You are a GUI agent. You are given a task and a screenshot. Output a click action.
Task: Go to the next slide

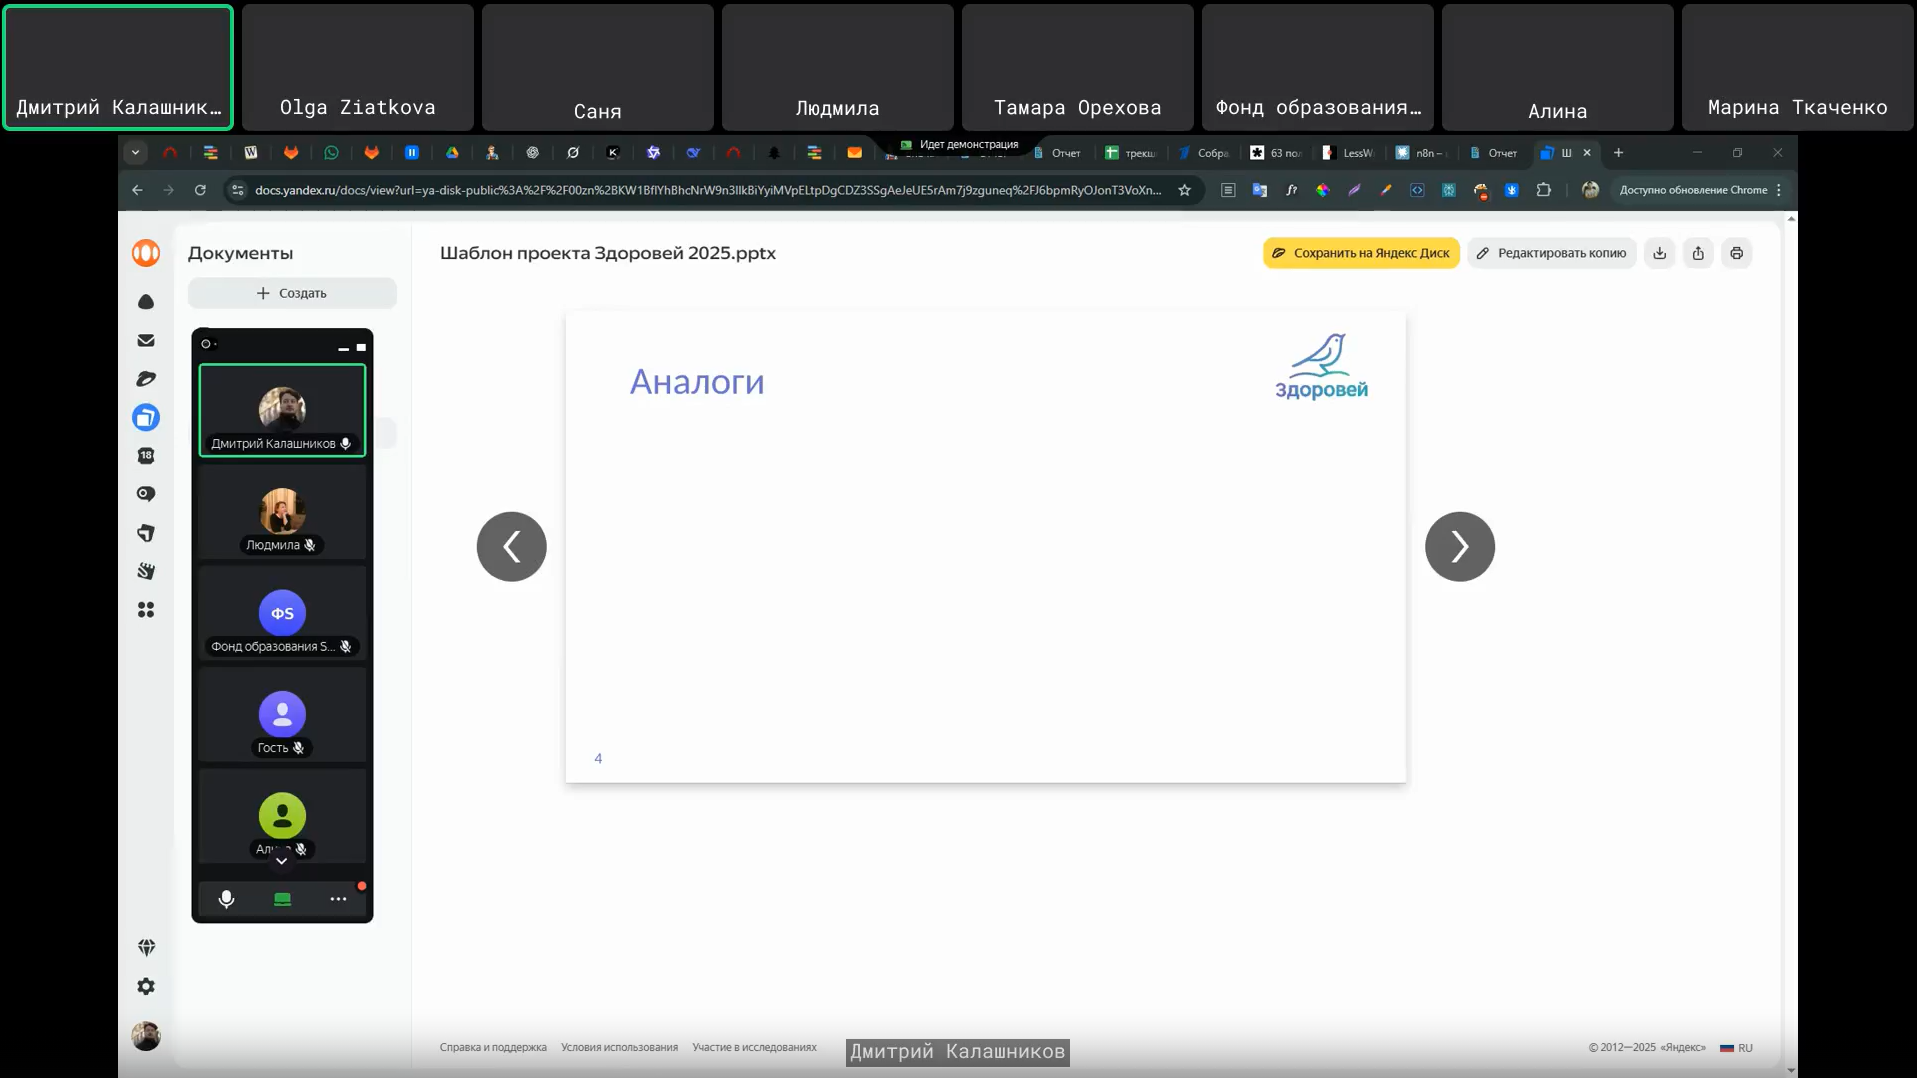tap(1459, 547)
